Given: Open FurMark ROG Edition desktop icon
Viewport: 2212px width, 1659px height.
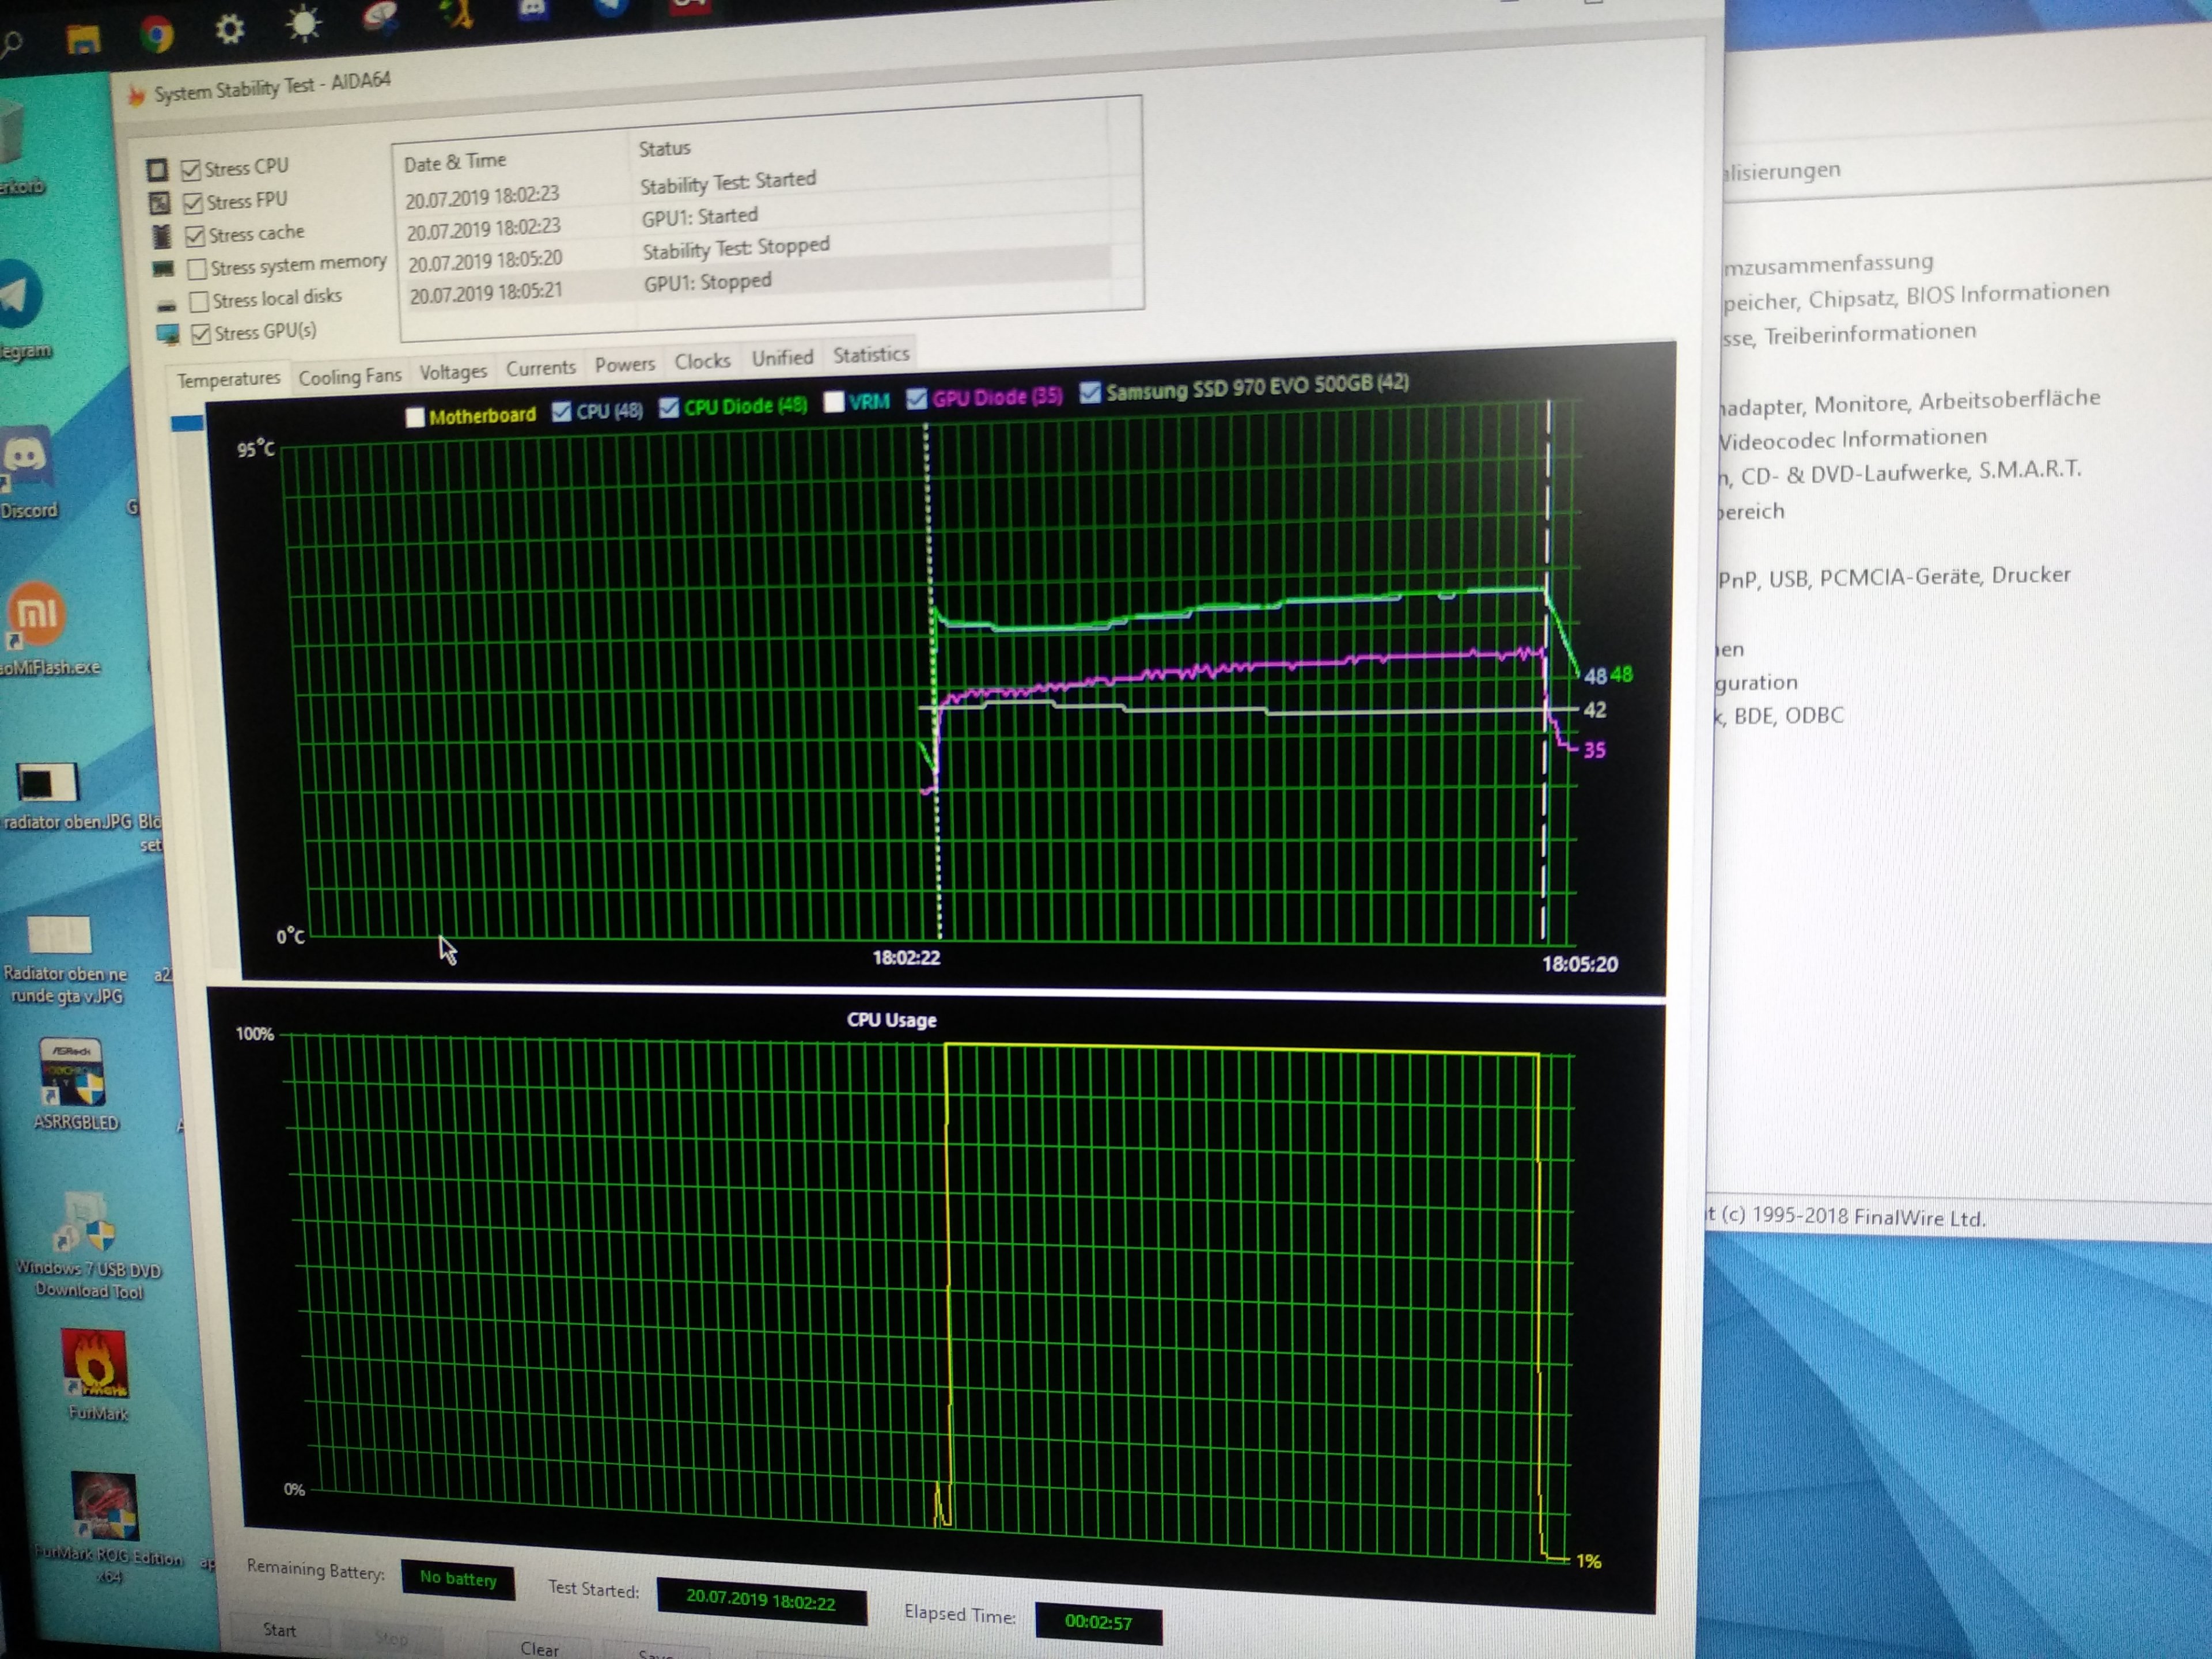Looking at the screenshot, I should tap(104, 1507).
